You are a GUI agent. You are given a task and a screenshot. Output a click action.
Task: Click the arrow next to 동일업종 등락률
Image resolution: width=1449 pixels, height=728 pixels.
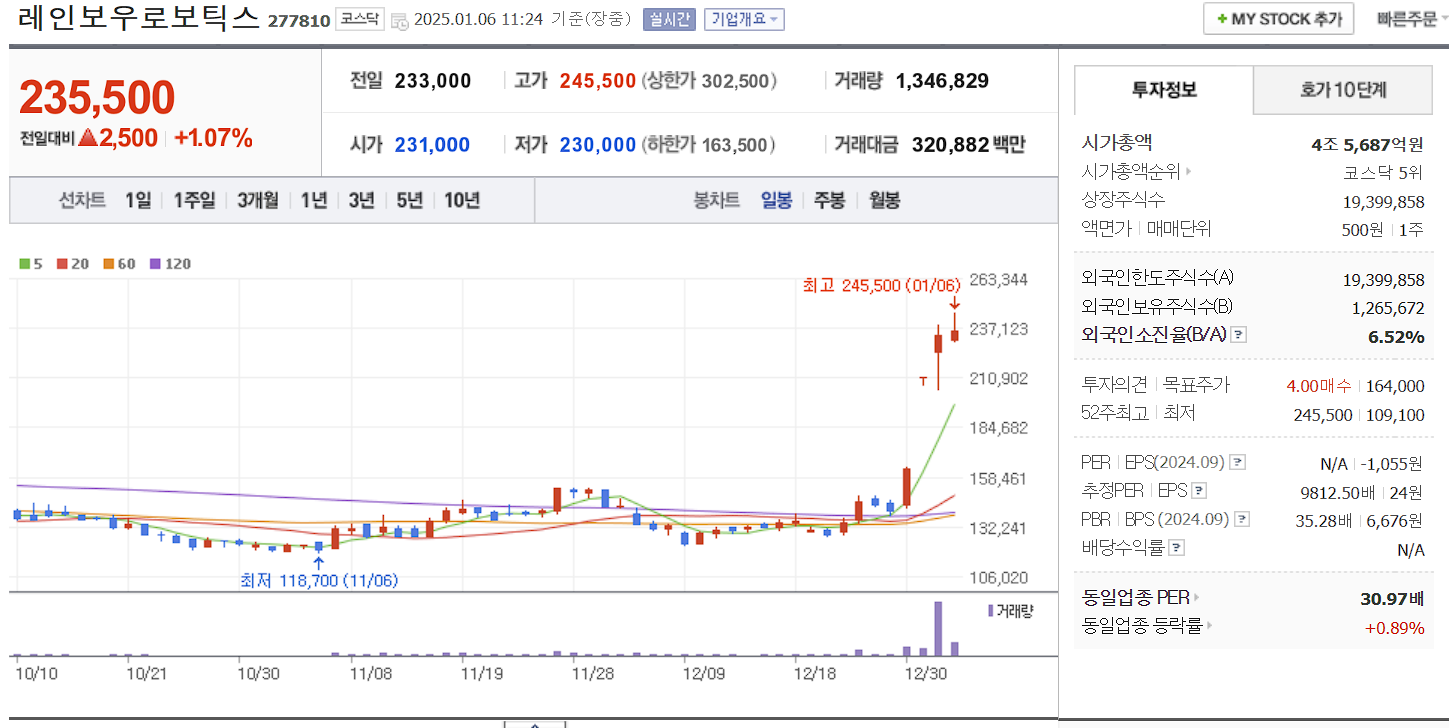click(x=1210, y=626)
